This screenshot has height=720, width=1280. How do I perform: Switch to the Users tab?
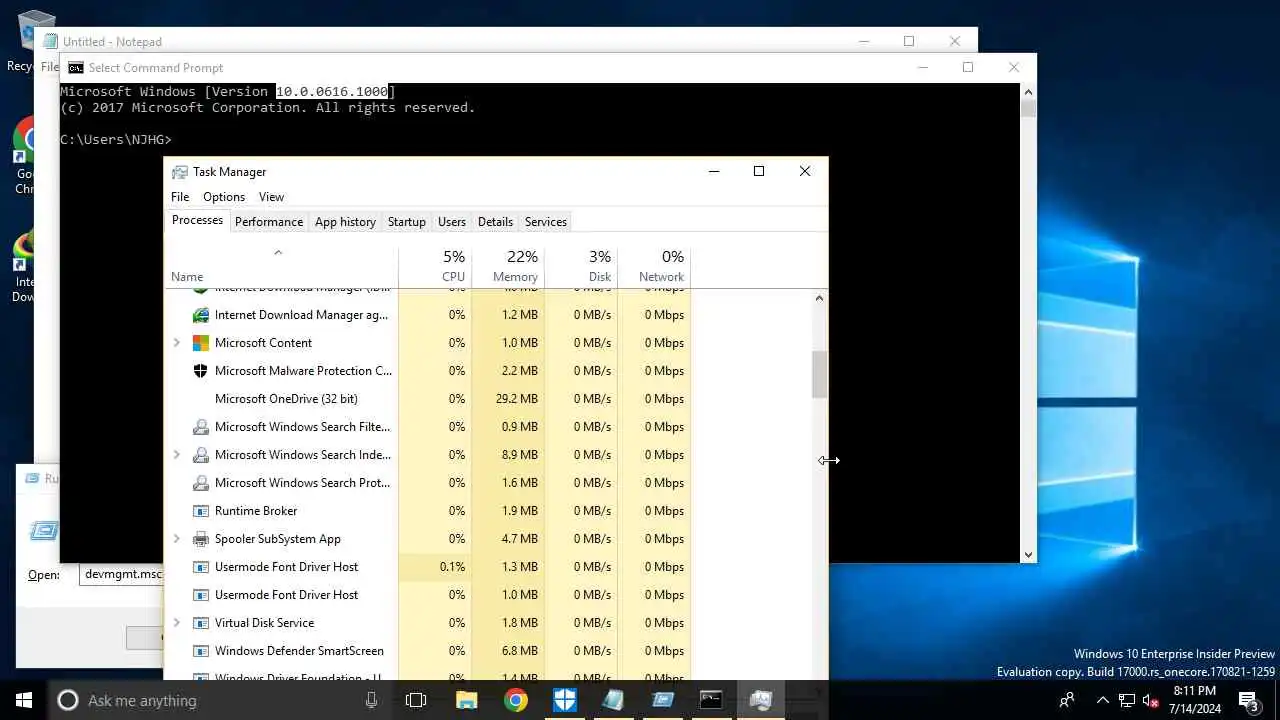pyautogui.click(x=451, y=222)
